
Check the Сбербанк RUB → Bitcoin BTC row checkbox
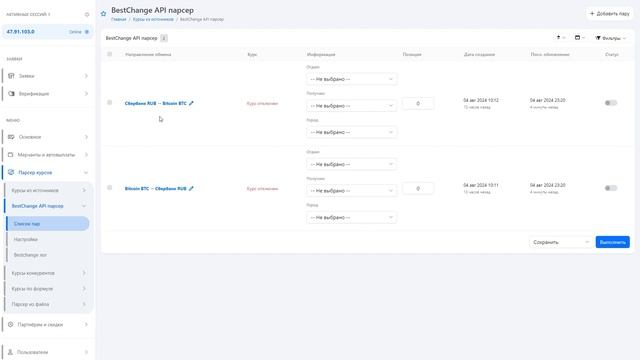(109, 103)
